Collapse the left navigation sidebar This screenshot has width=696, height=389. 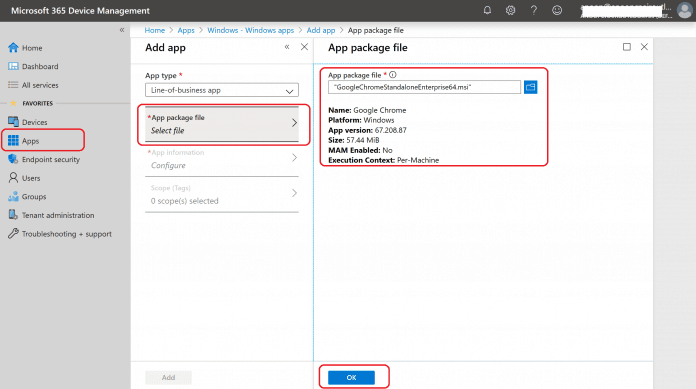click(122, 30)
